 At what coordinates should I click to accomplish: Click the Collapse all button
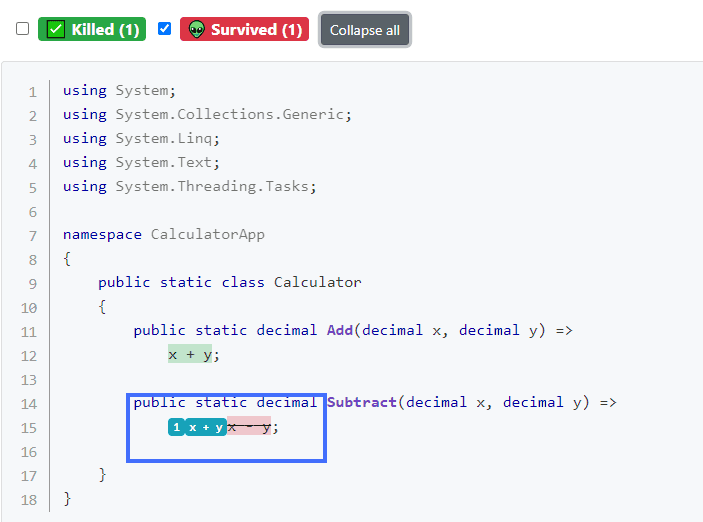(x=365, y=30)
